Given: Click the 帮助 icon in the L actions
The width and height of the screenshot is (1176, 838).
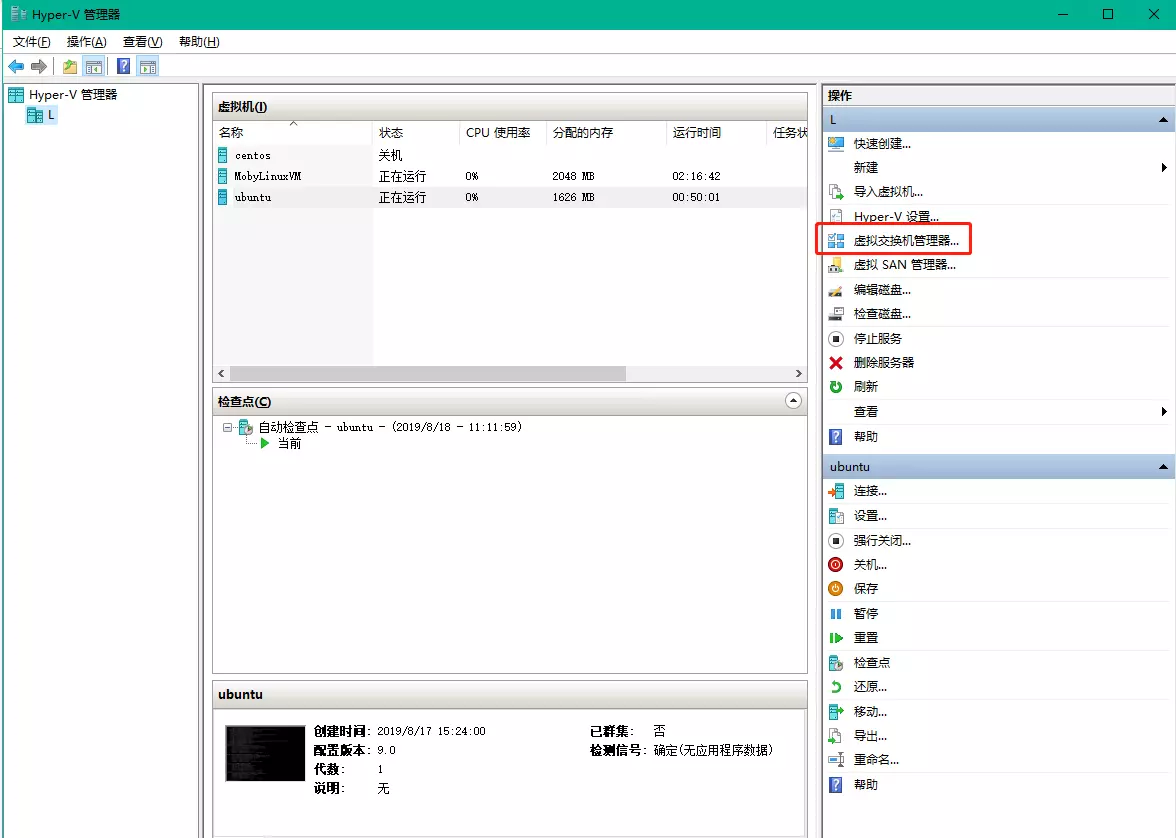Looking at the screenshot, I should pyautogui.click(x=836, y=437).
